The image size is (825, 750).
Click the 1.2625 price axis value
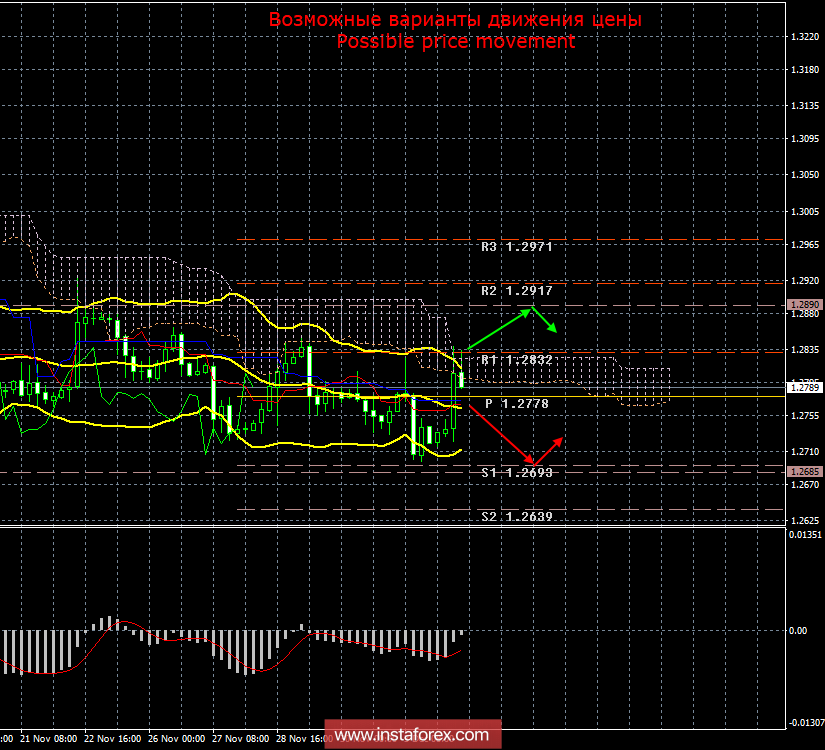pyautogui.click(x=805, y=521)
